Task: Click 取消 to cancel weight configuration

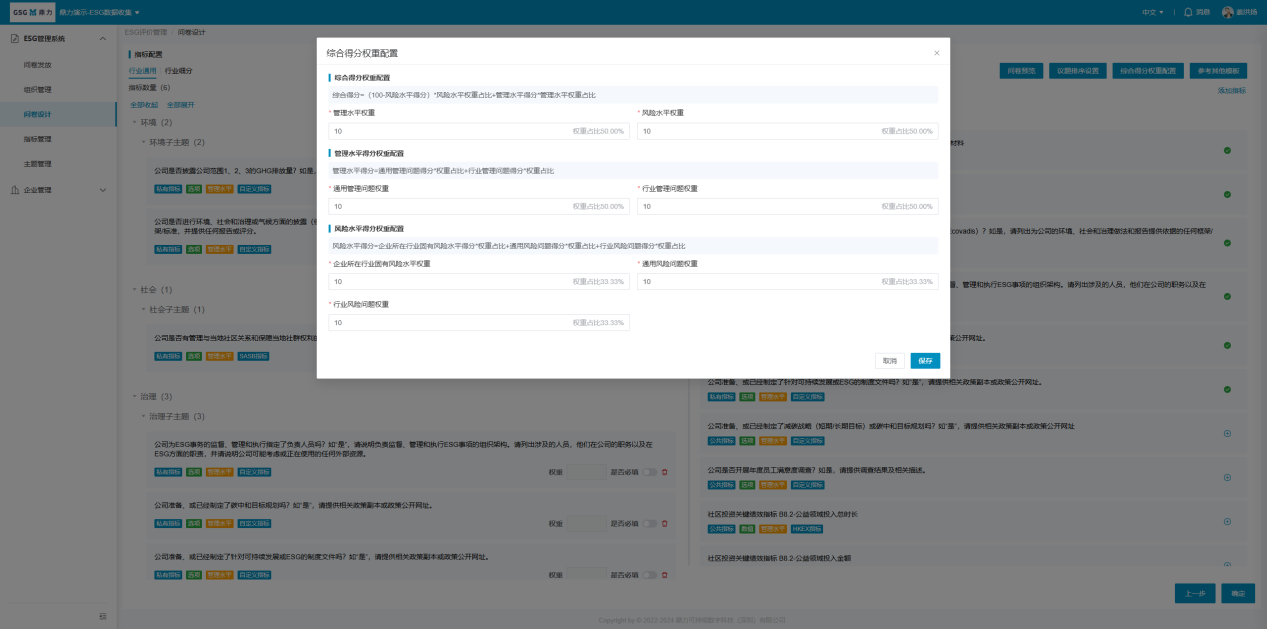Action: click(888, 361)
